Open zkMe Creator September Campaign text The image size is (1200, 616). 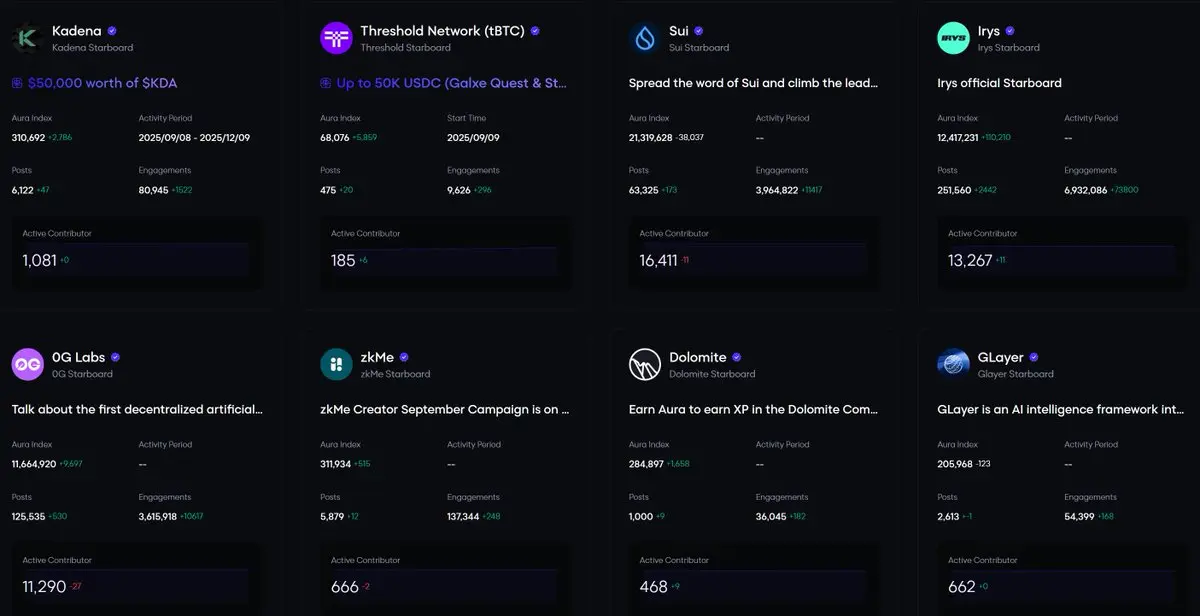coord(445,409)
